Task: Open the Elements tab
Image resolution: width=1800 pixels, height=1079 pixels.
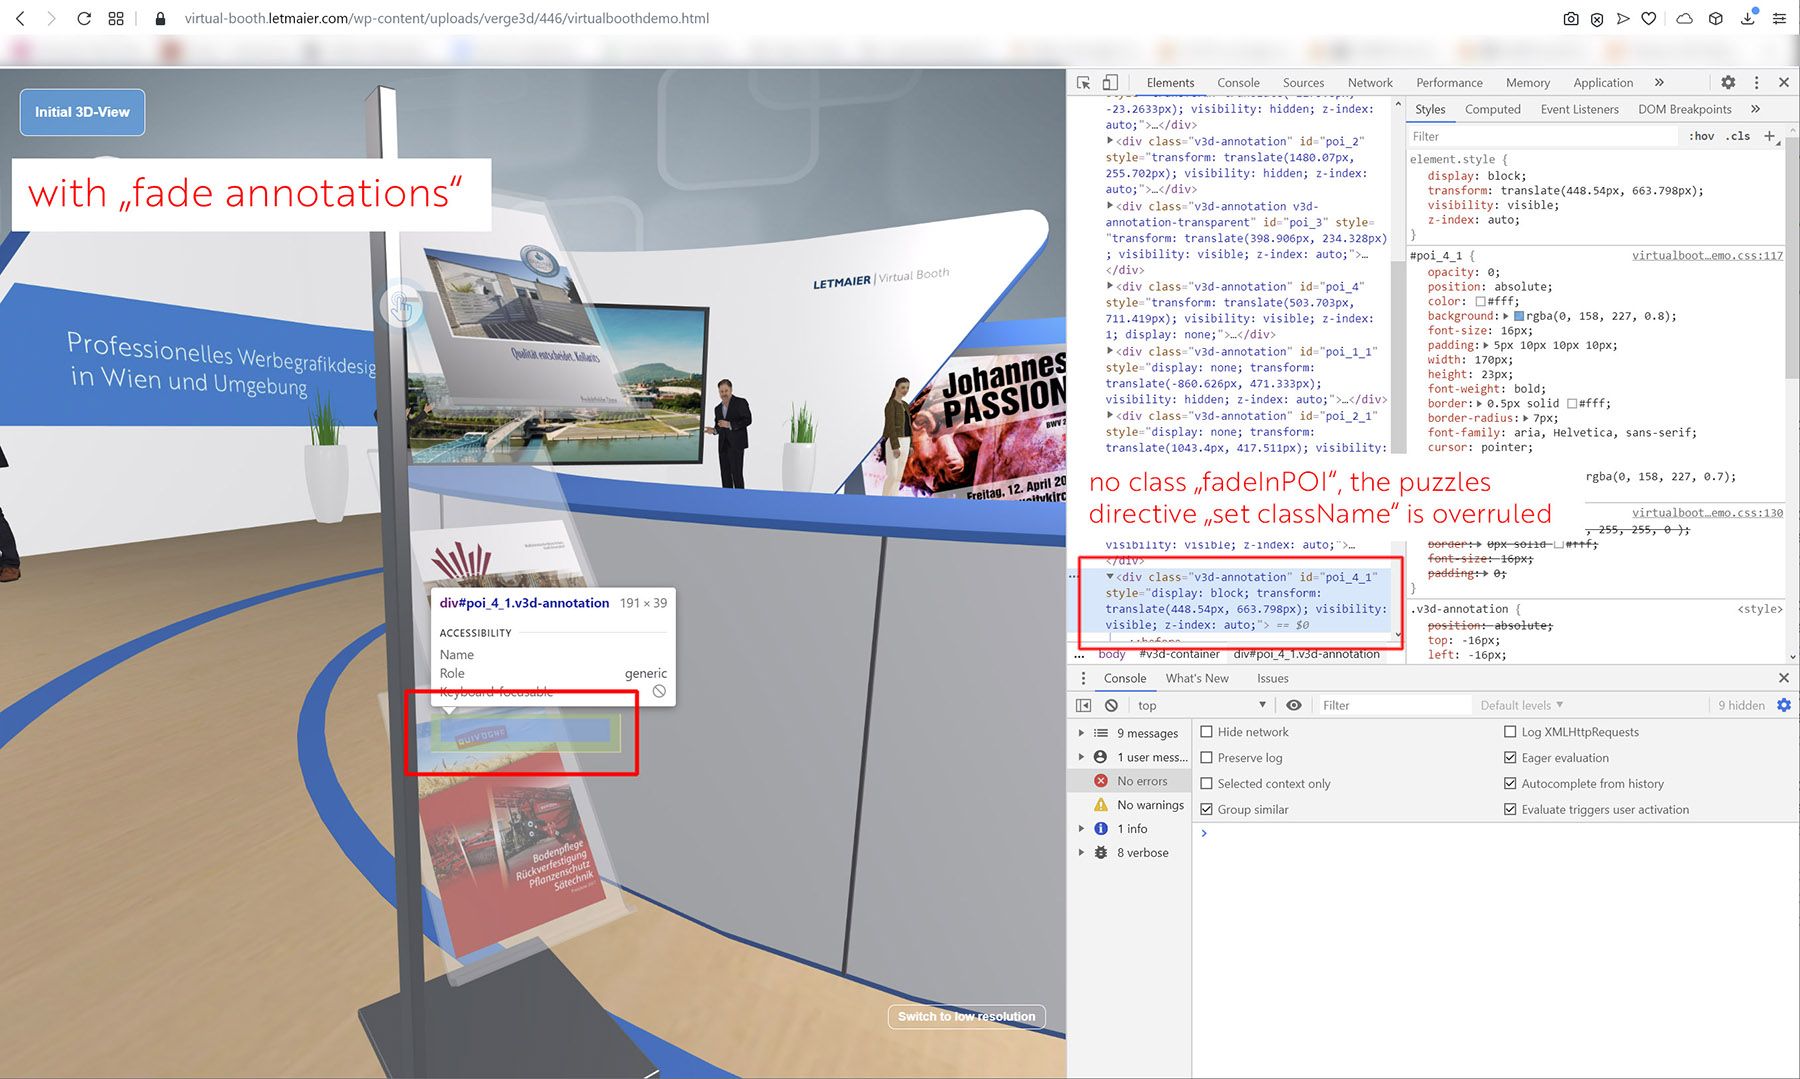Action: click(x=1170, y=83)
